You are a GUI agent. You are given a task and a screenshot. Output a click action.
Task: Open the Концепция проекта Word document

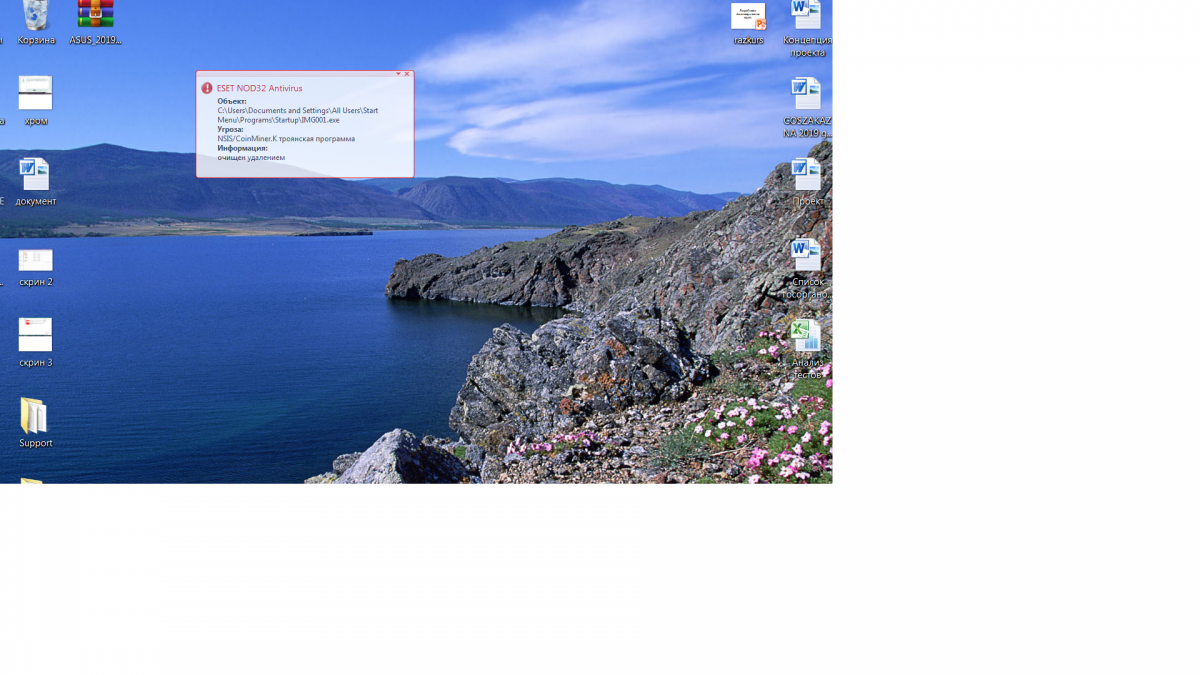pyautogui.click(x=806, y=17)
